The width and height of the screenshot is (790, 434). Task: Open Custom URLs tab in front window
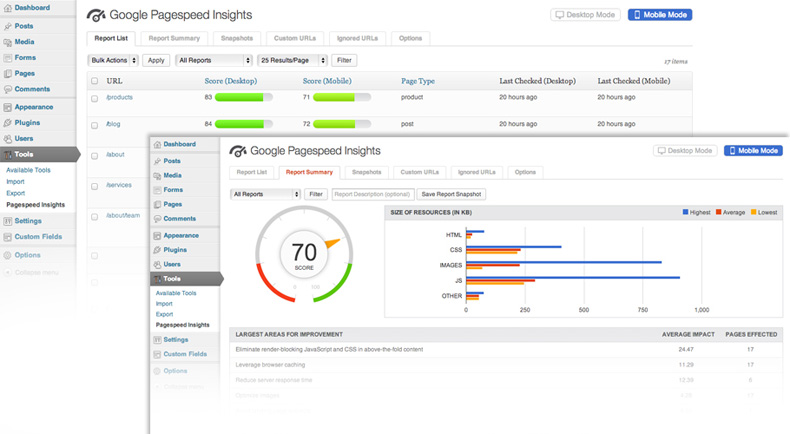(420, 172)
